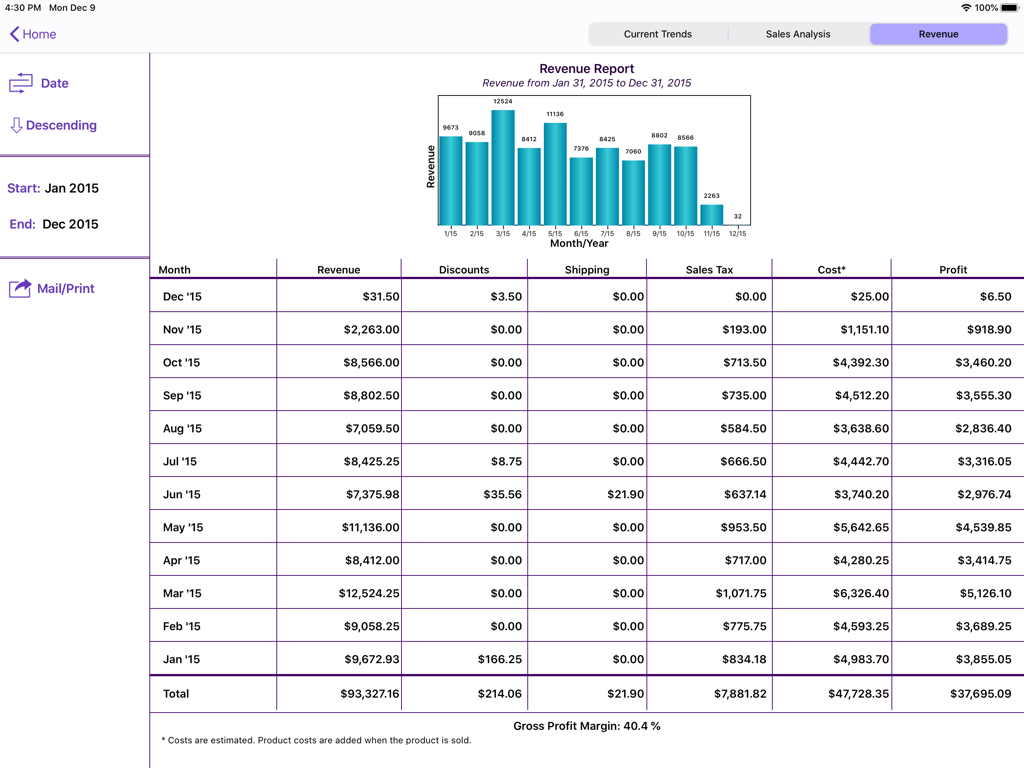Tap the Mail/Print share icon
The height and width of the screenshot is (768, 1024).
pos(20,288)
